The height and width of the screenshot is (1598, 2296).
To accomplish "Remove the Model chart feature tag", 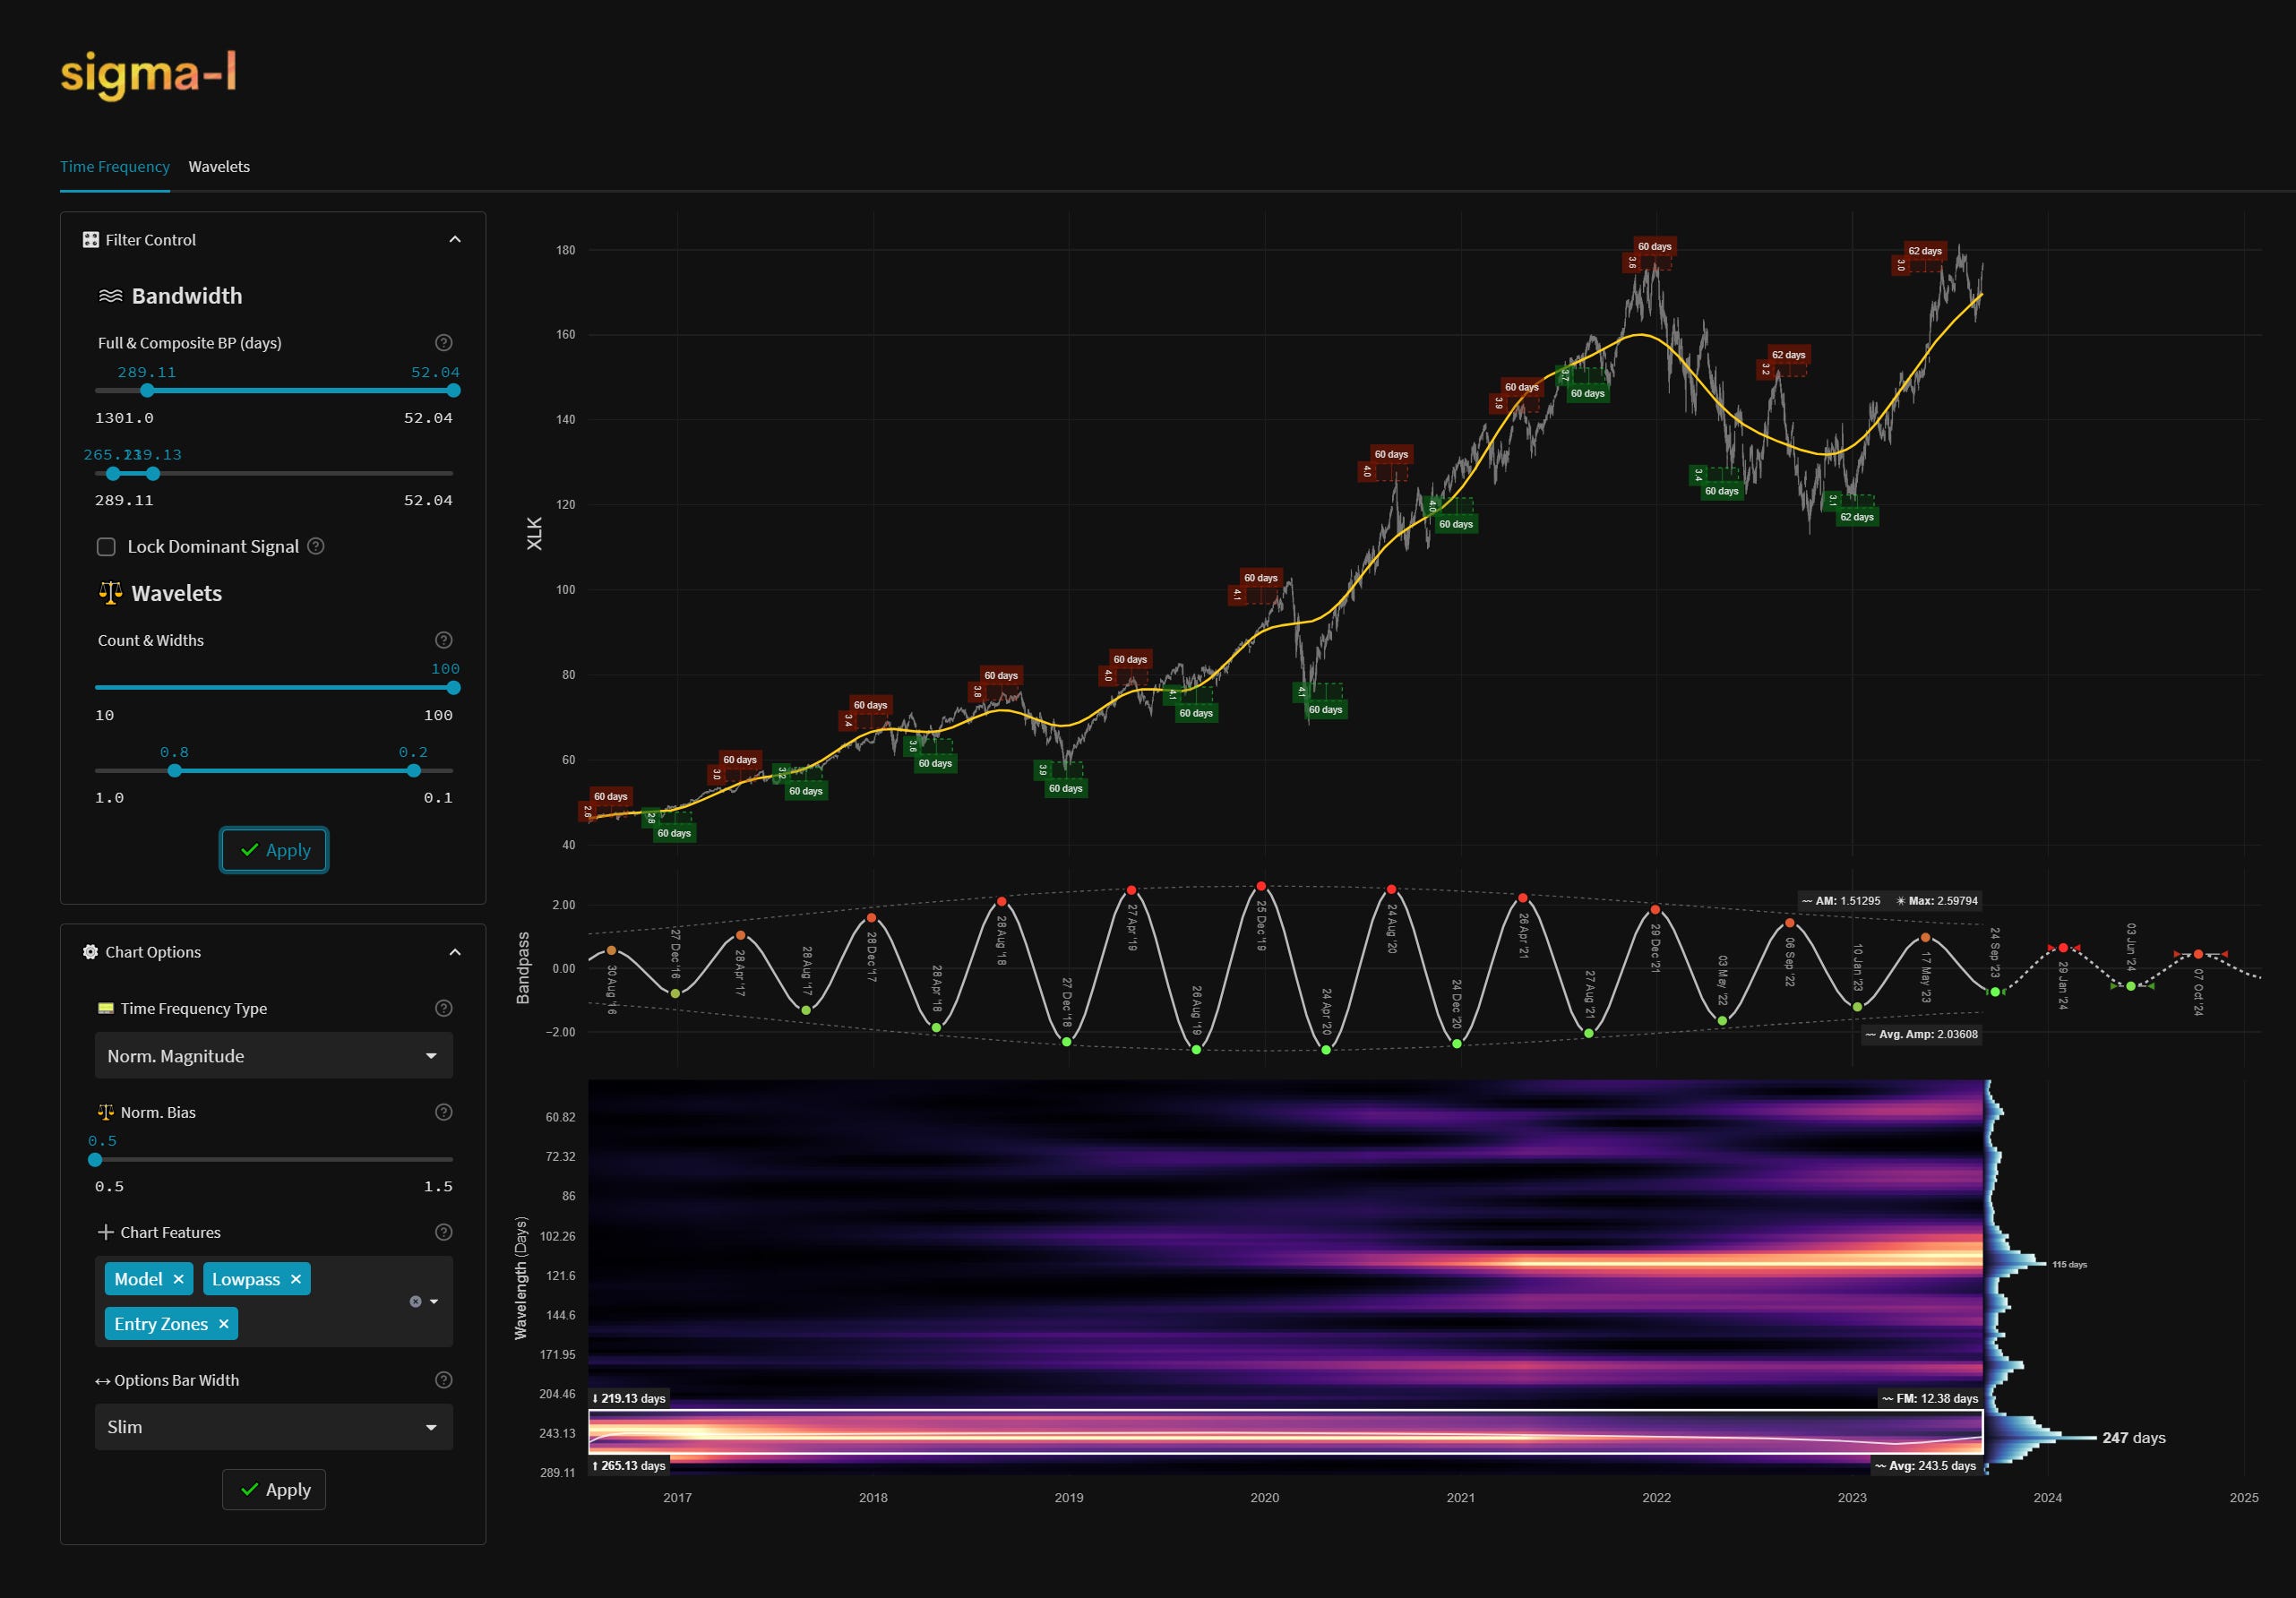I will pos(178,1279).
